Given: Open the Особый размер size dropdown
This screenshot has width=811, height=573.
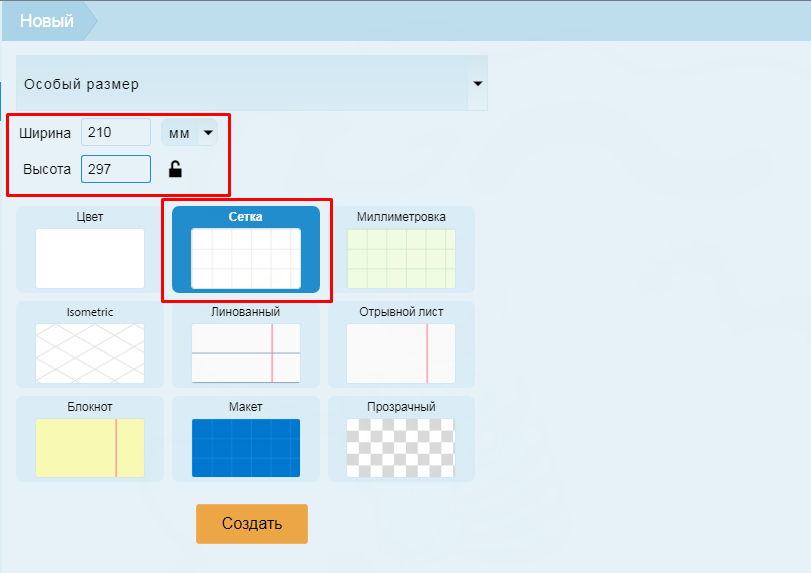Looking at the screenshot, I should (252, 83).
